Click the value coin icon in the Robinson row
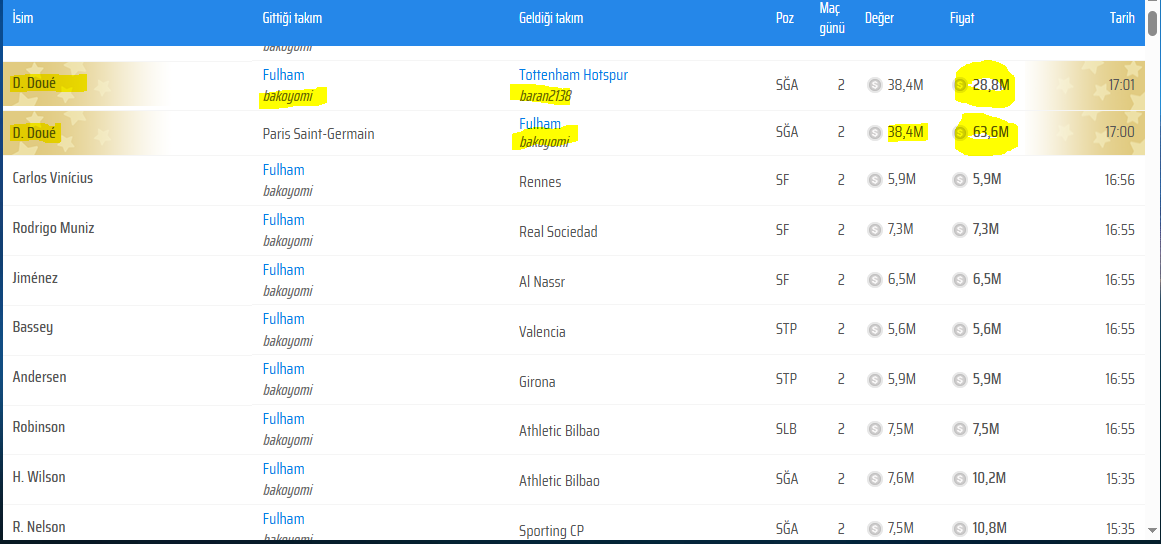Screen dimensions: 1161x544 875,429
